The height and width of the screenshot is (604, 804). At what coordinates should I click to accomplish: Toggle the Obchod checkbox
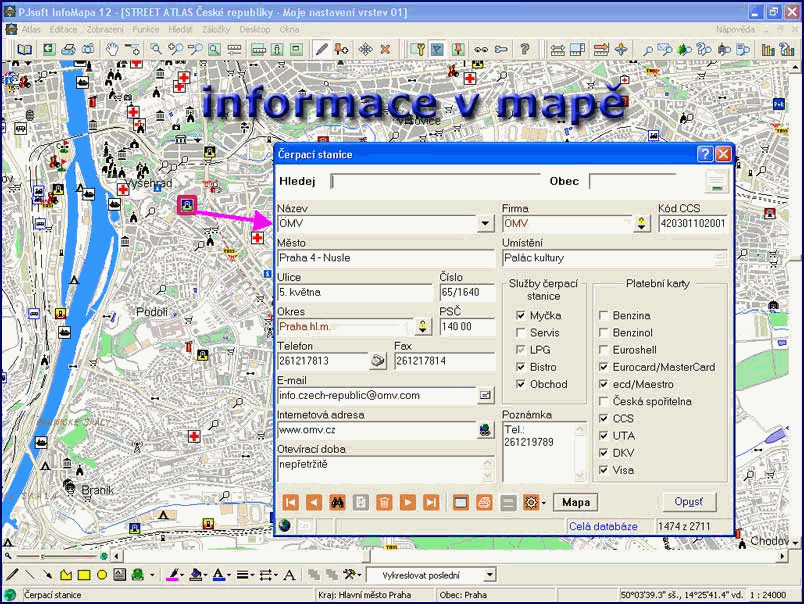(520, 384)
